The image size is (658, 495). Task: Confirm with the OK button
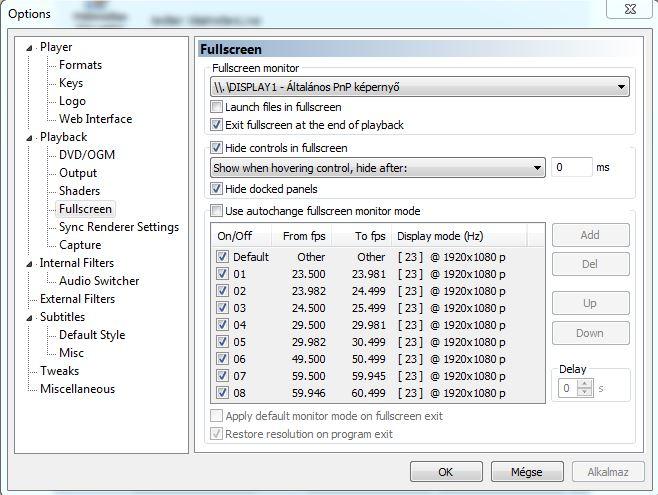click(446, 472)
